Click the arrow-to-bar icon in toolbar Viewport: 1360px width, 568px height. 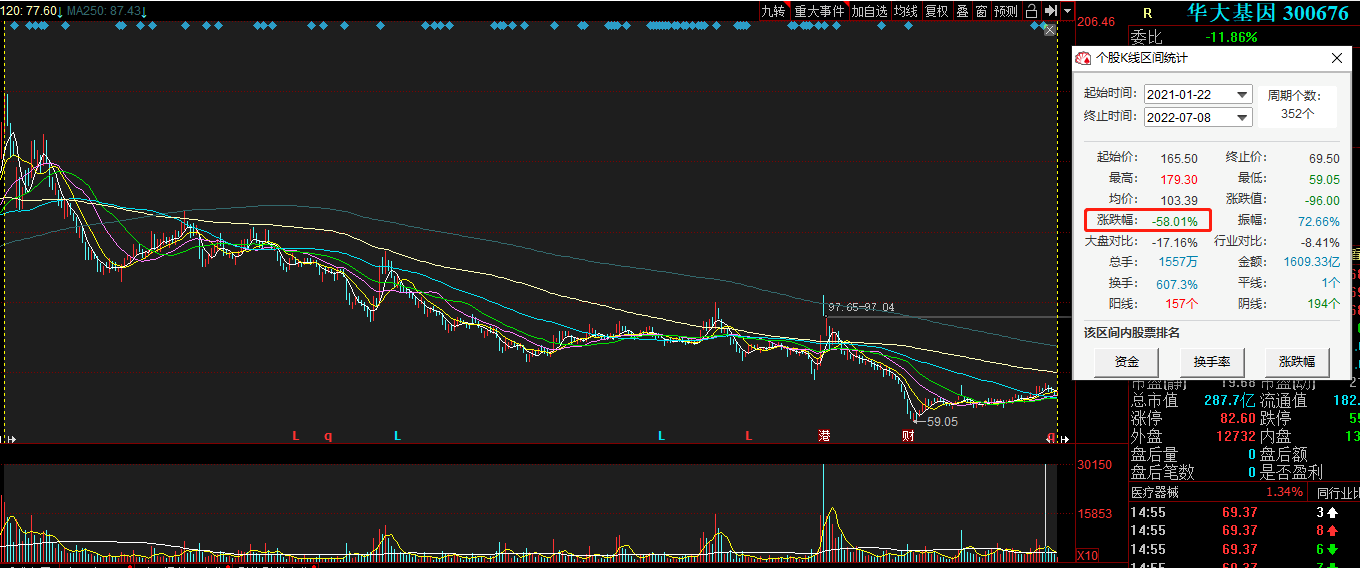[x=1050, y=11]
